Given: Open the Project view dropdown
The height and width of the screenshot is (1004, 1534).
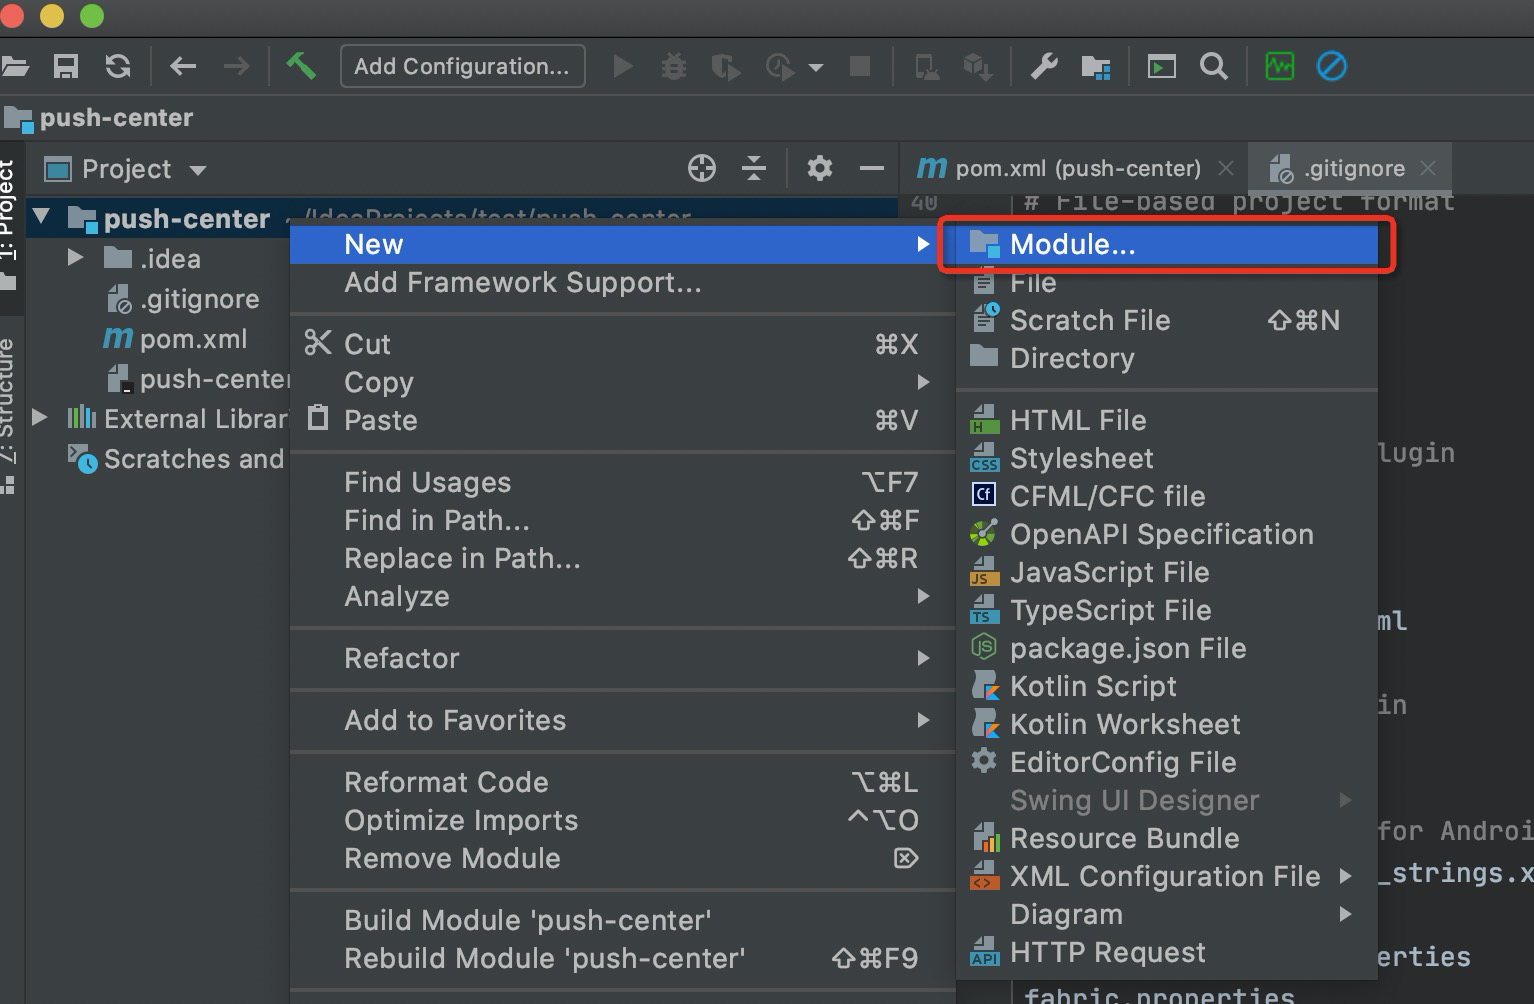Looking at the screenshot, I should (198, 170).
